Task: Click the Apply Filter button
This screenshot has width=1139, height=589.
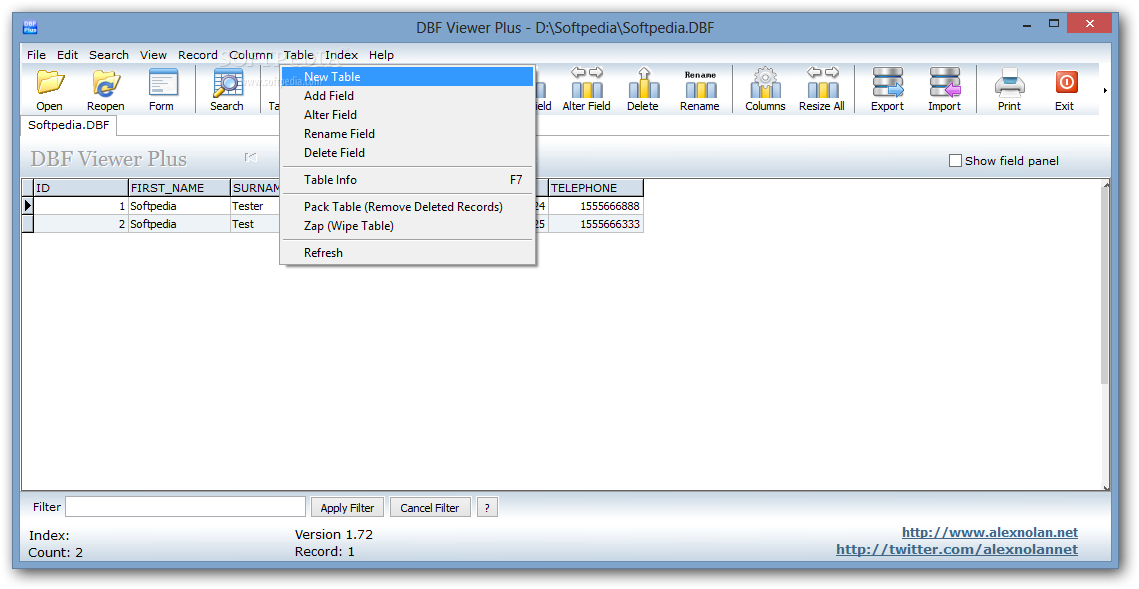Action: pyautogui.click(x=347, y=508)
